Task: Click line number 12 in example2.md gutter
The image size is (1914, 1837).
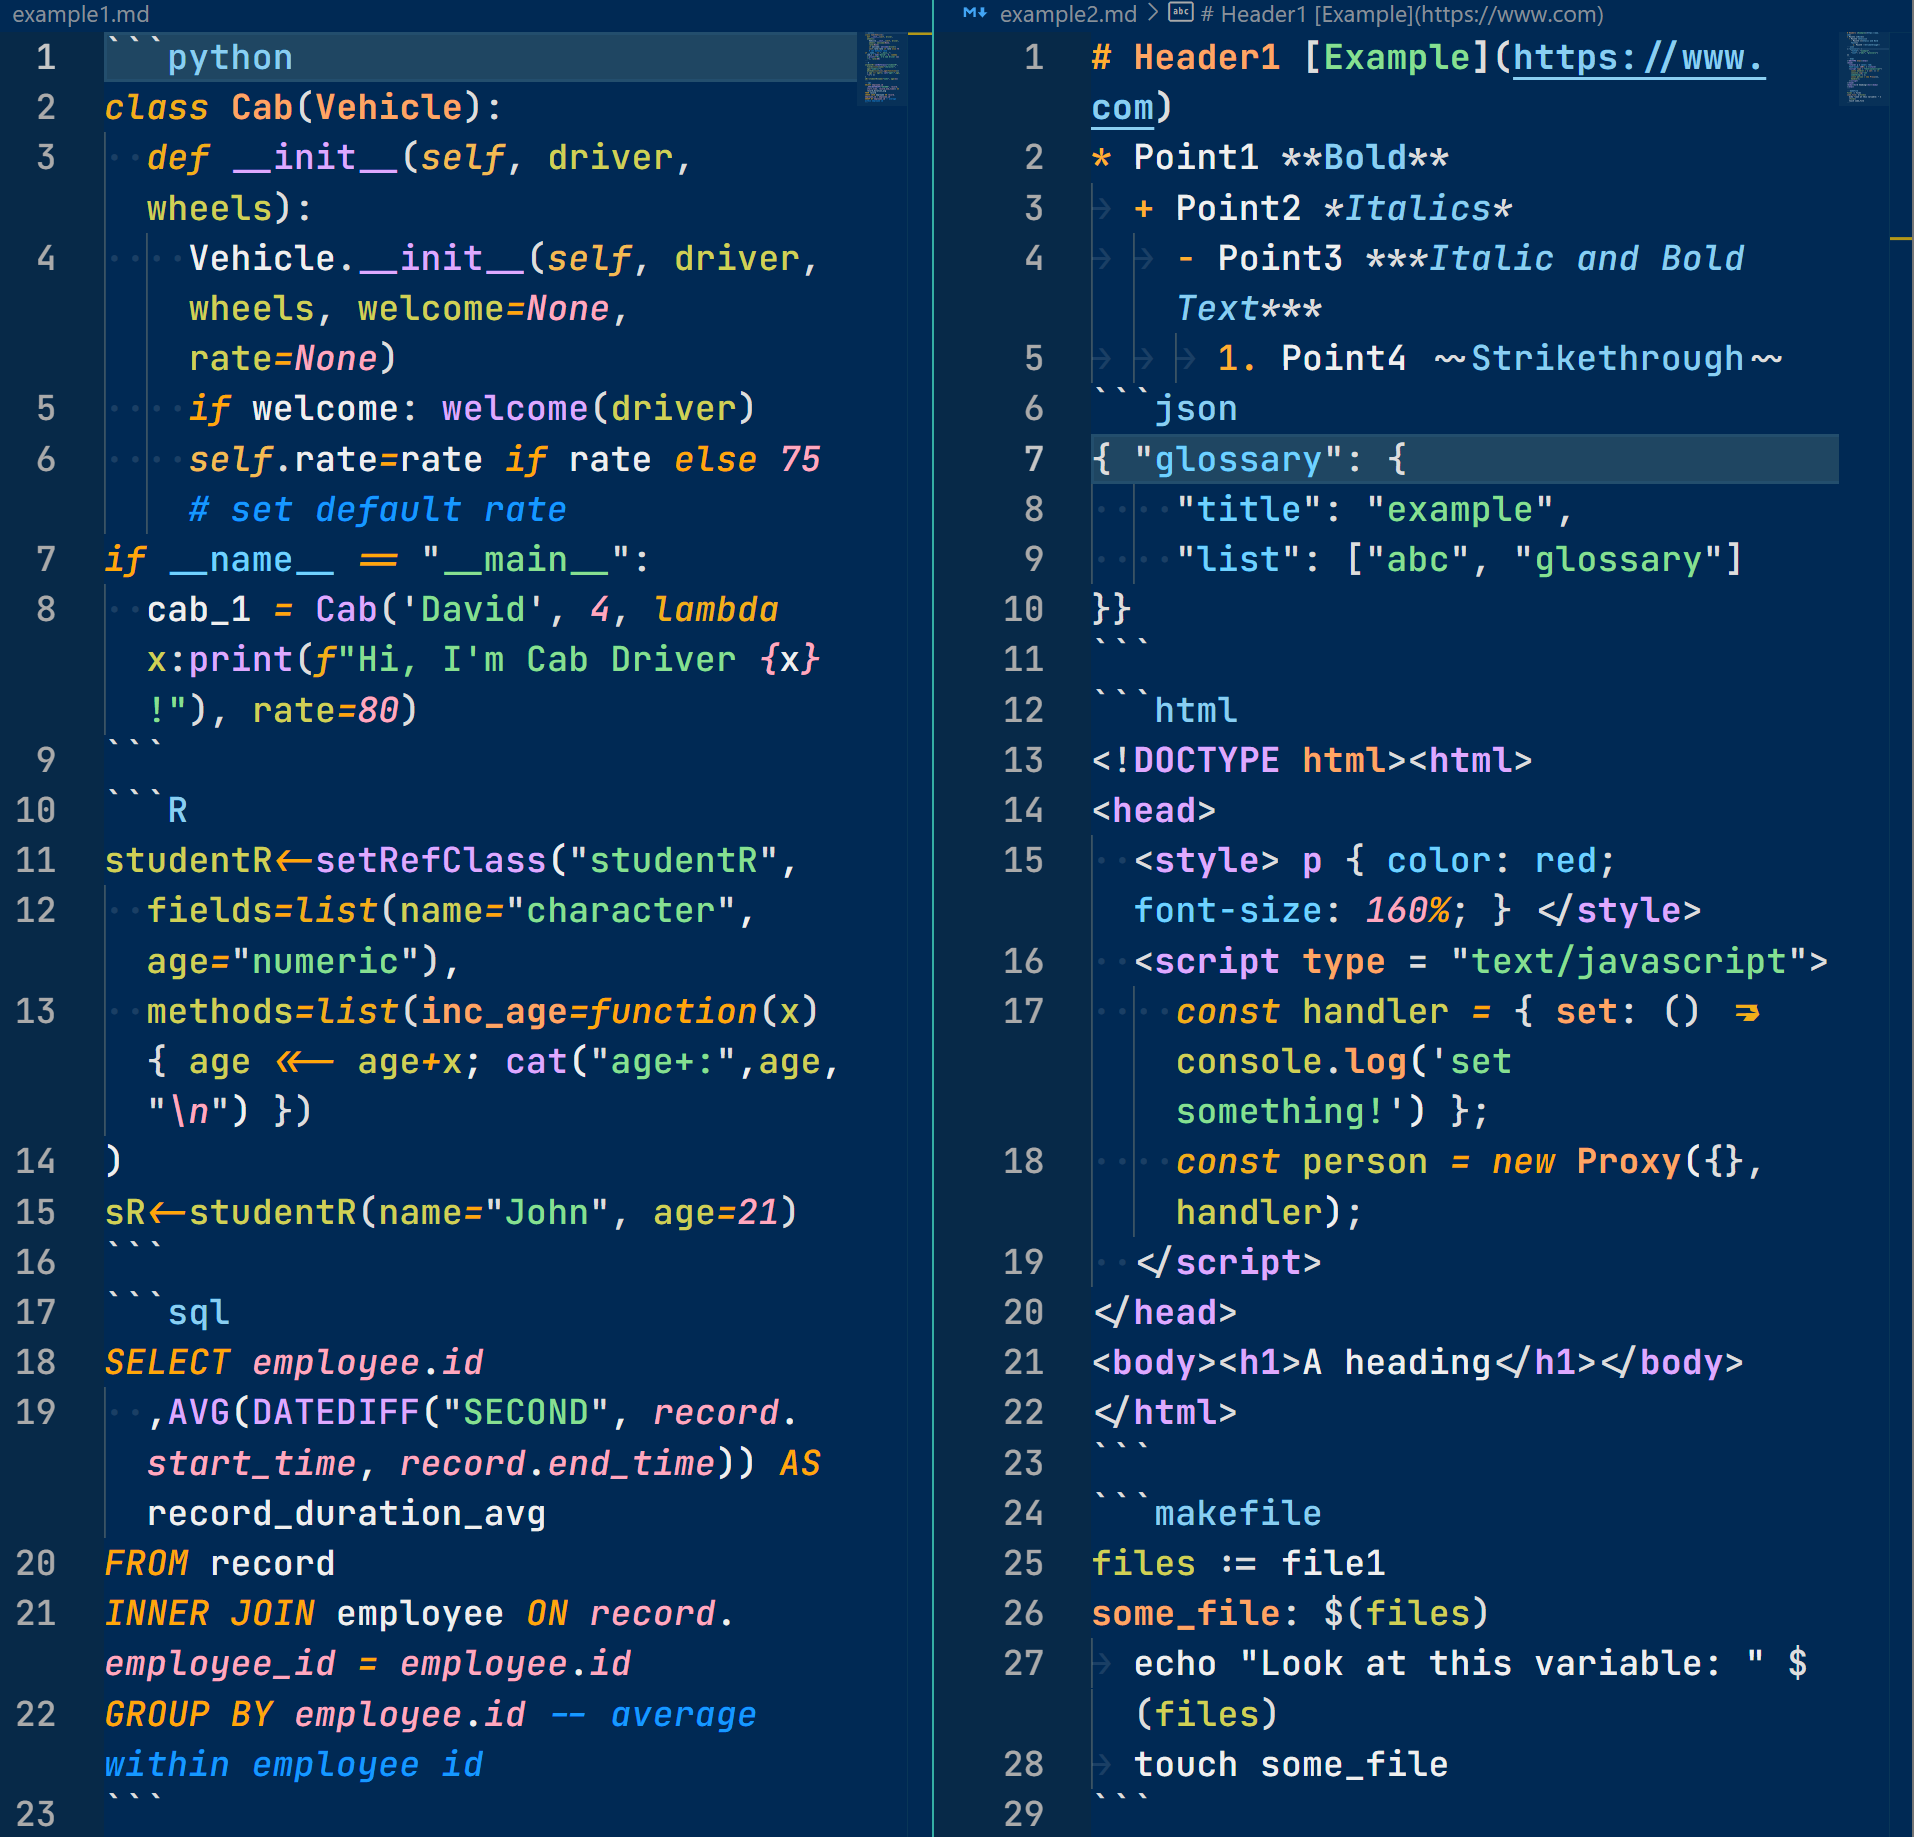Action: coord(1024,710)
